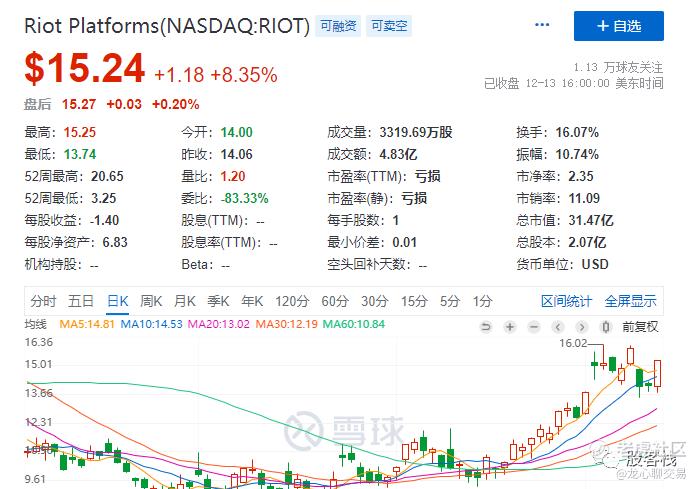Click the 可融资 tag

(x=338, y=26)
